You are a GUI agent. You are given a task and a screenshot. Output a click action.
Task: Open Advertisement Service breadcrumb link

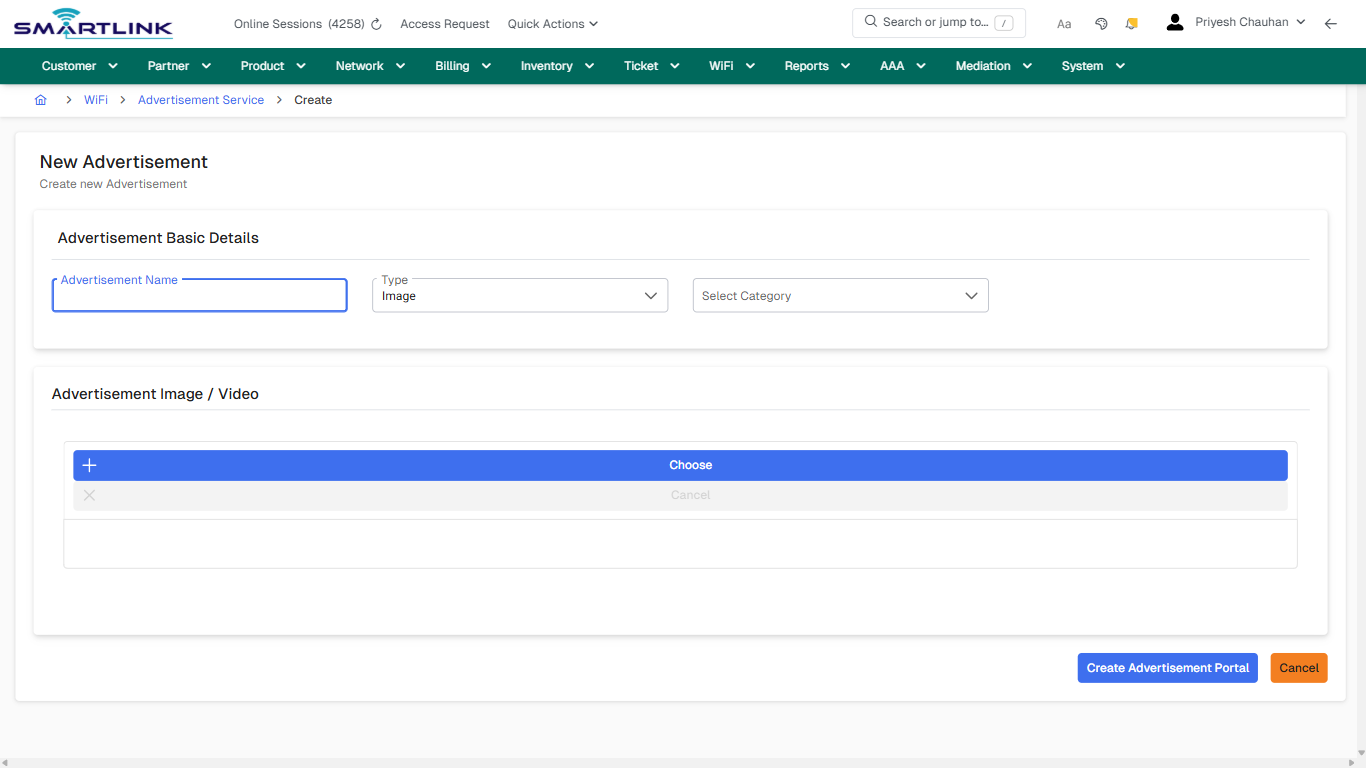coord(200,99)
